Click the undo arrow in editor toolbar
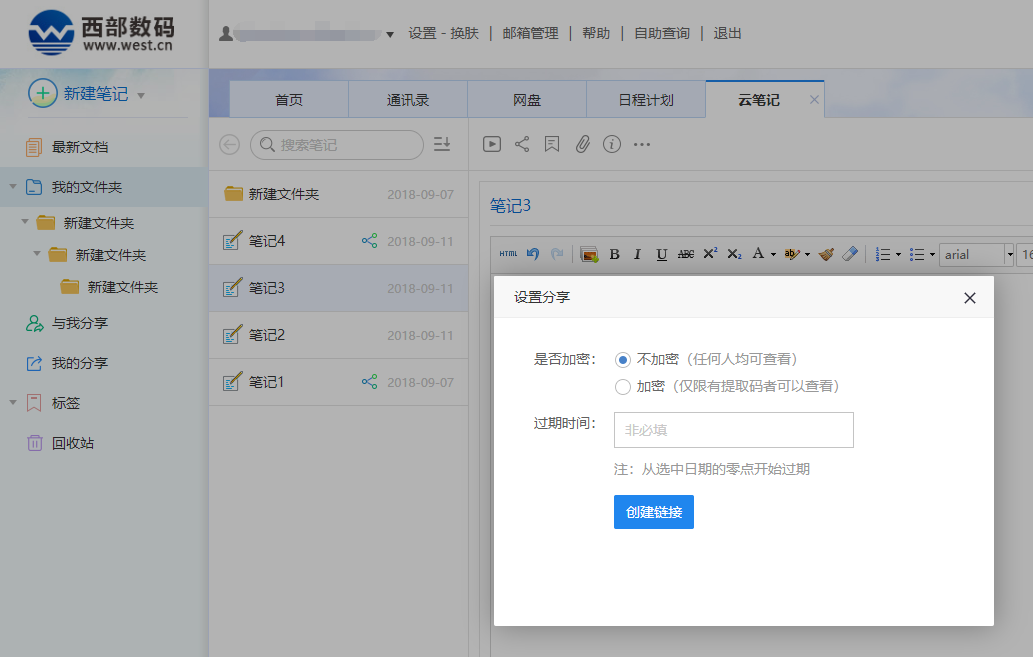 click(533, 254)
